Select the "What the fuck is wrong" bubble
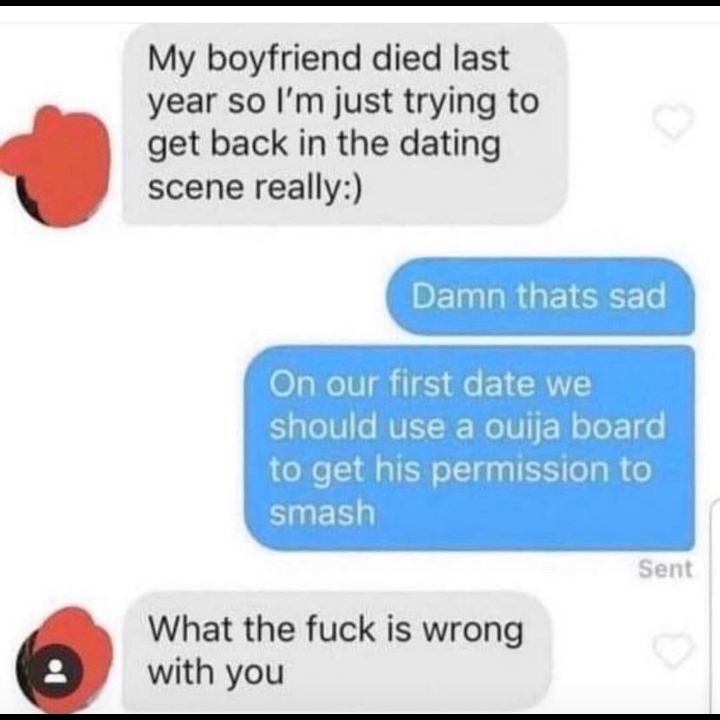This screenshot has width=720, height=720. click(x=337, y=651)
